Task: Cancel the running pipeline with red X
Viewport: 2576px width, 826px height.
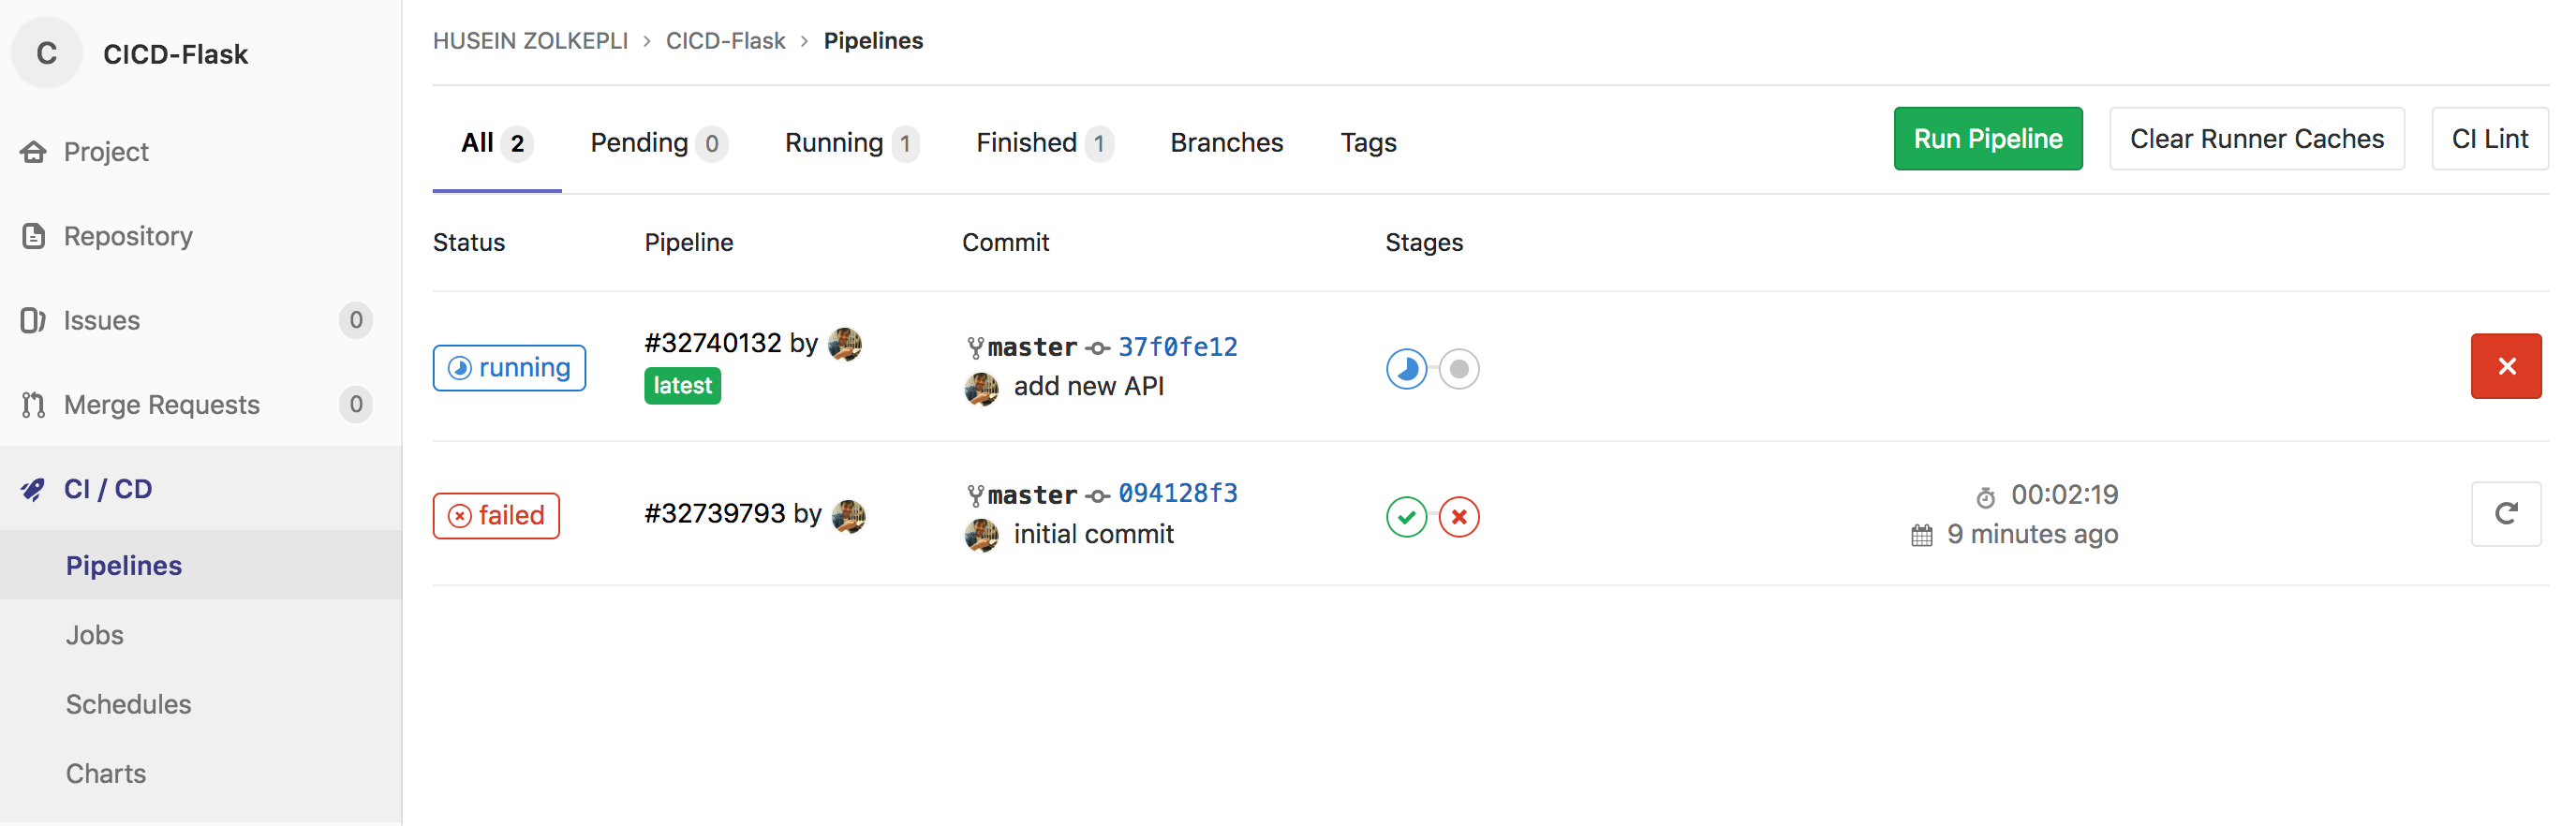Action: coord(2506,366)
